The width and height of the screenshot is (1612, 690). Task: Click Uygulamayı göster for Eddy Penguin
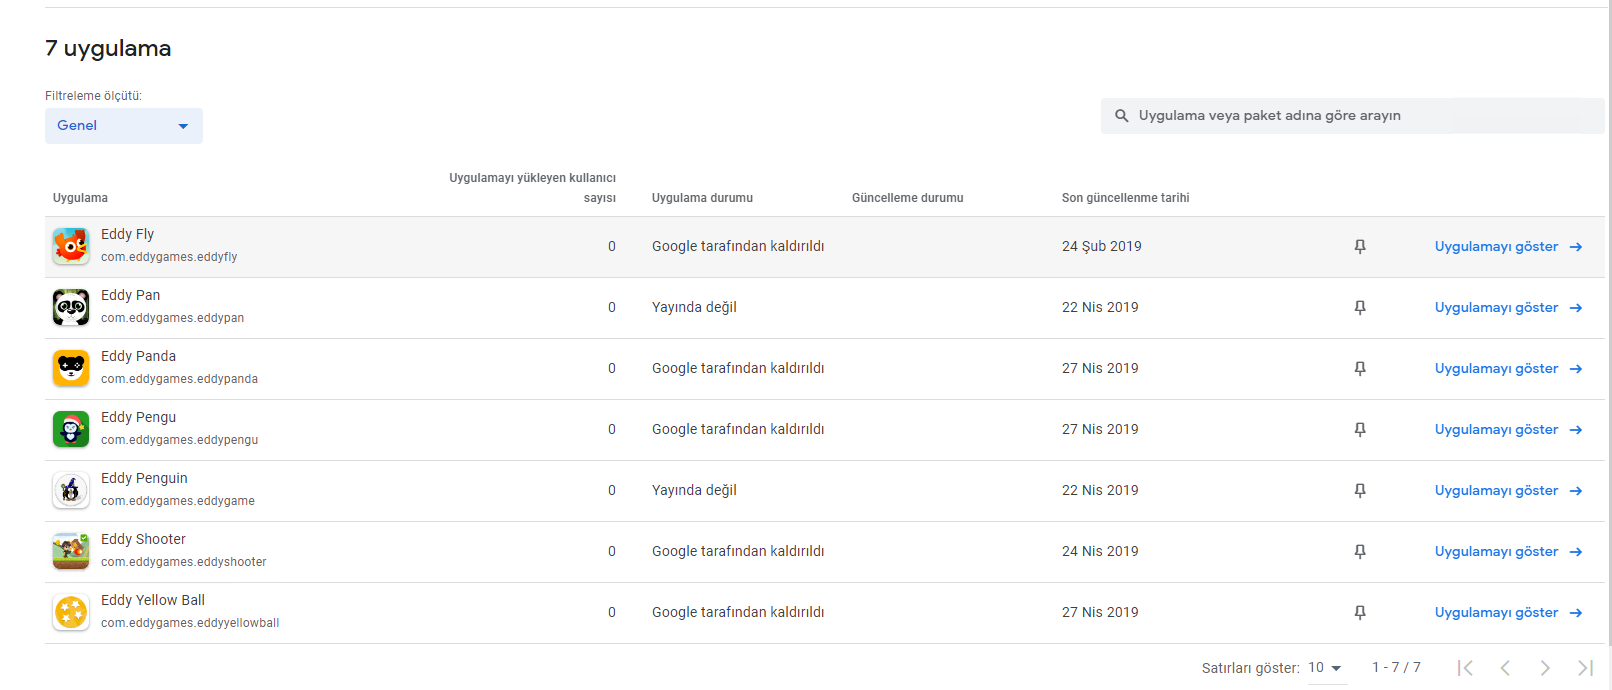pos(1508,490)
